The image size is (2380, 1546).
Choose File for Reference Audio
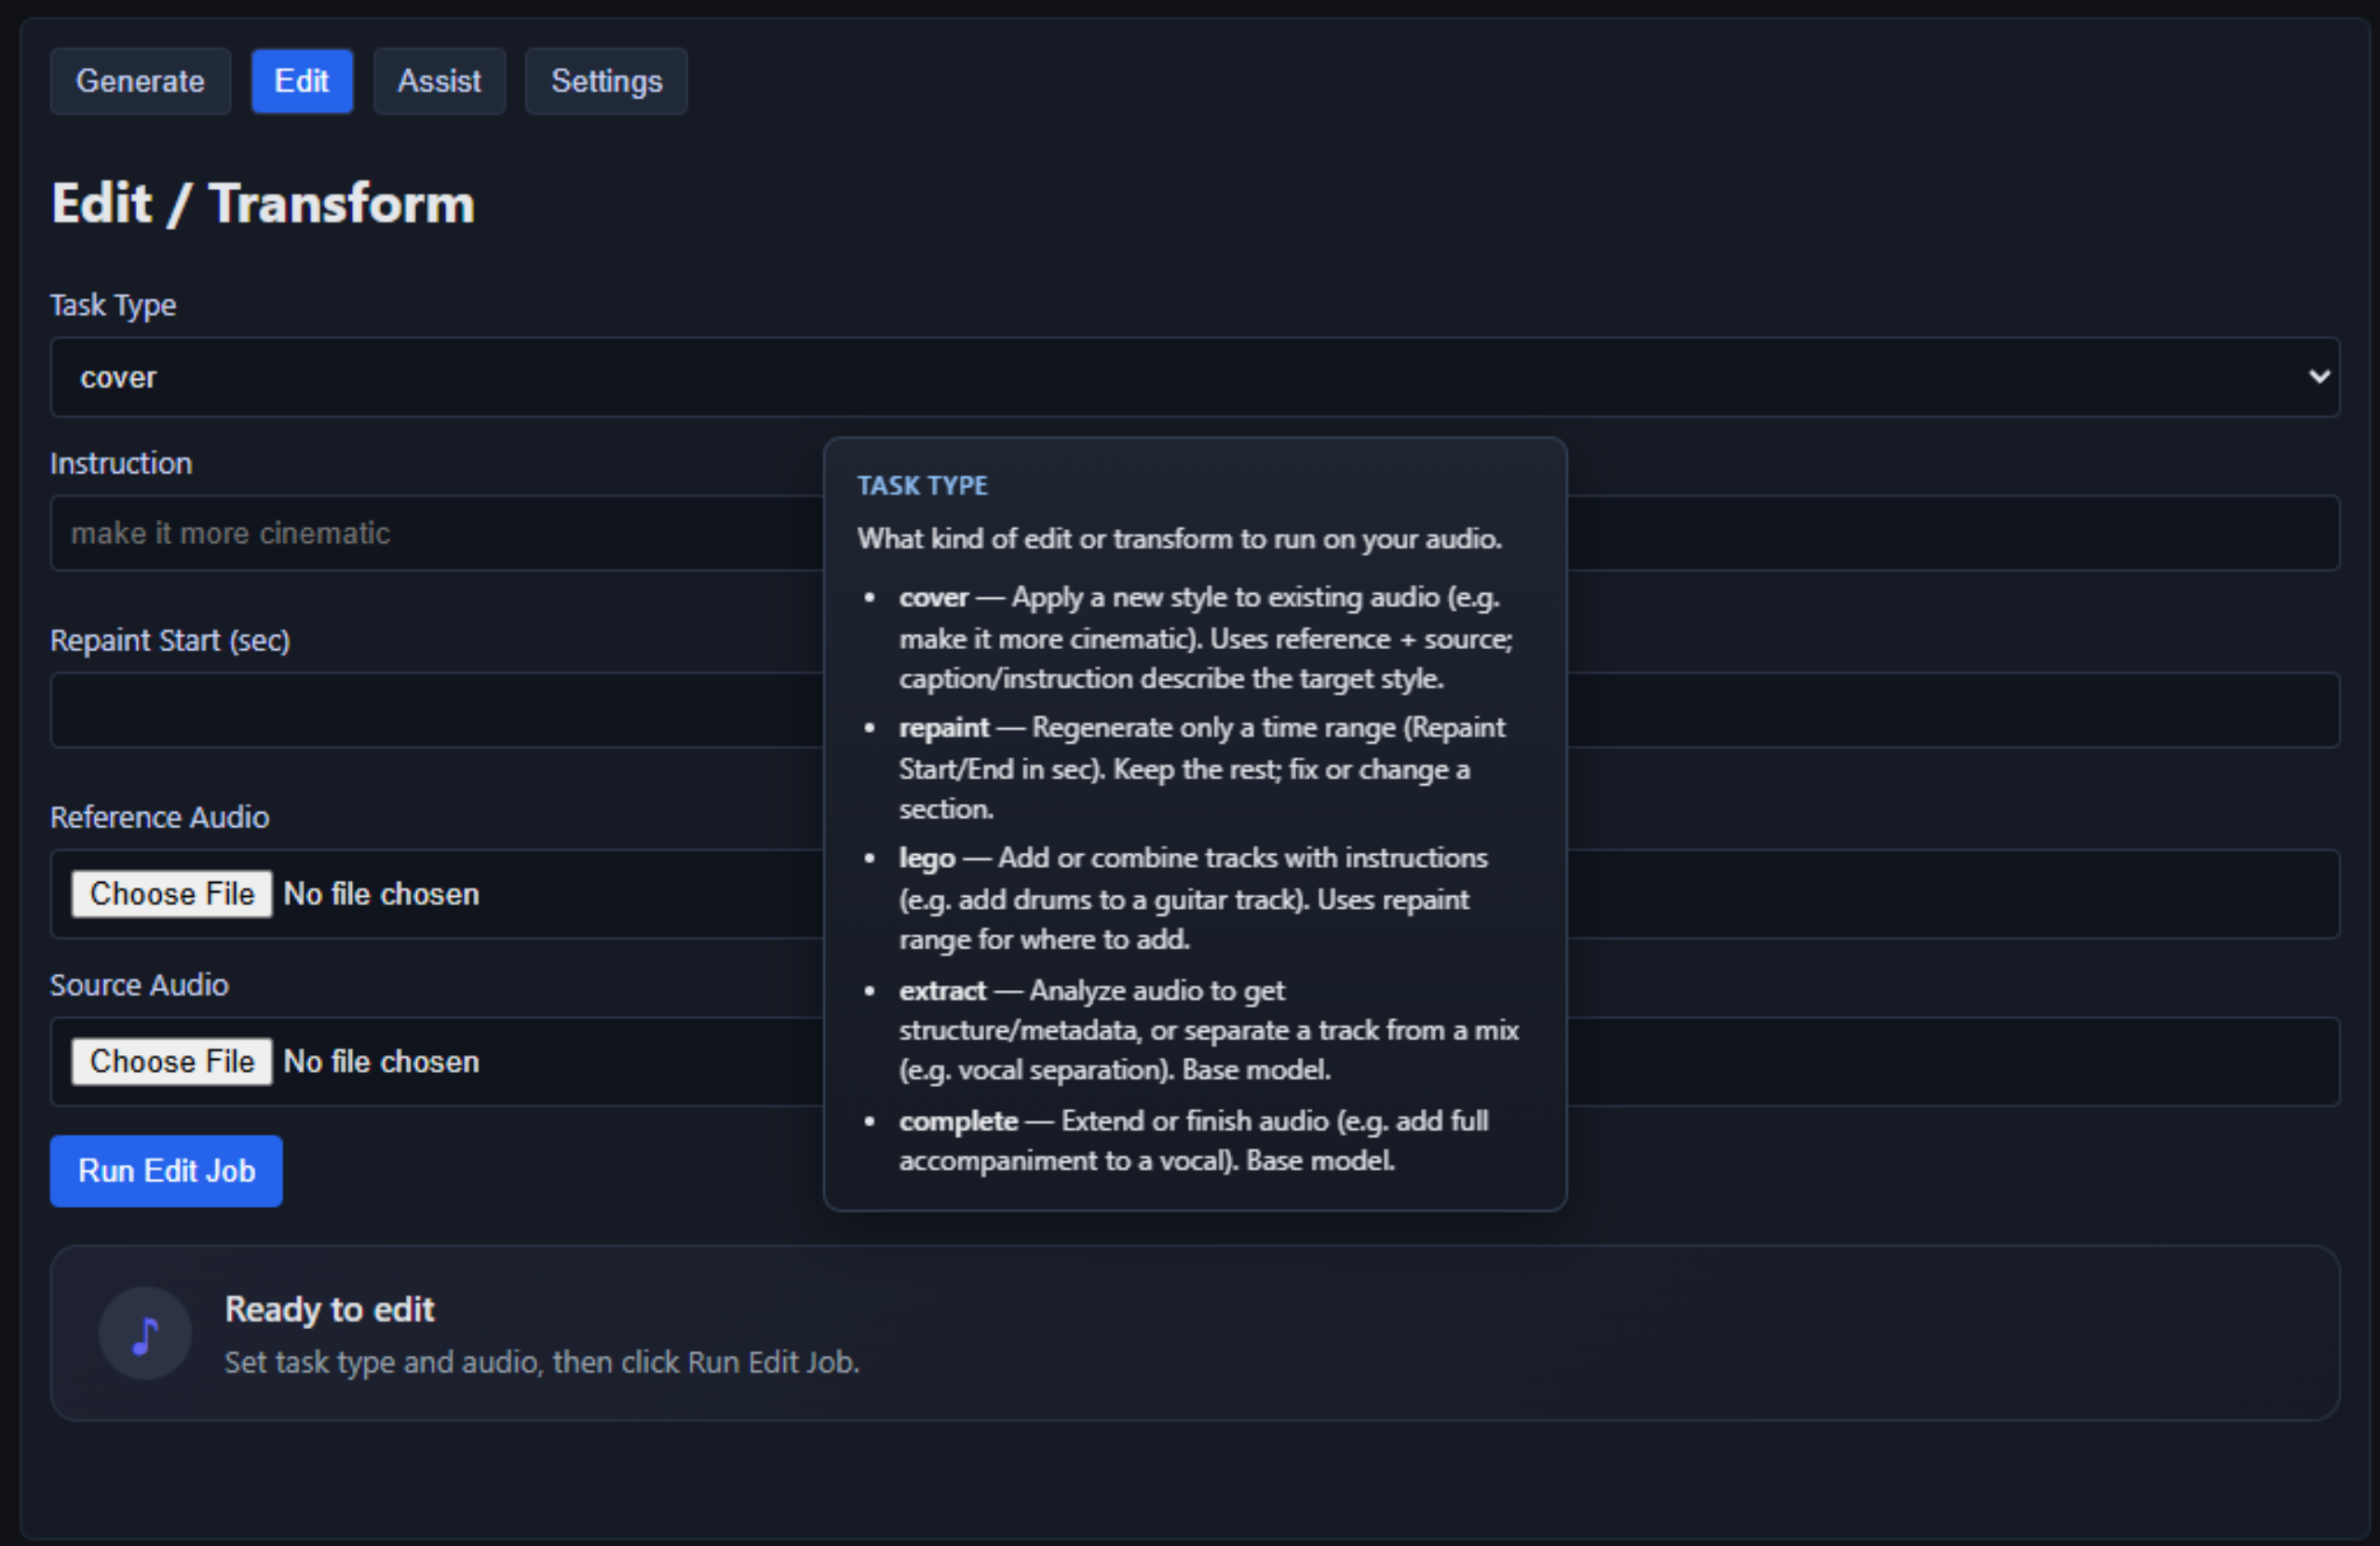pyautogui.click(x=170, y=893)
